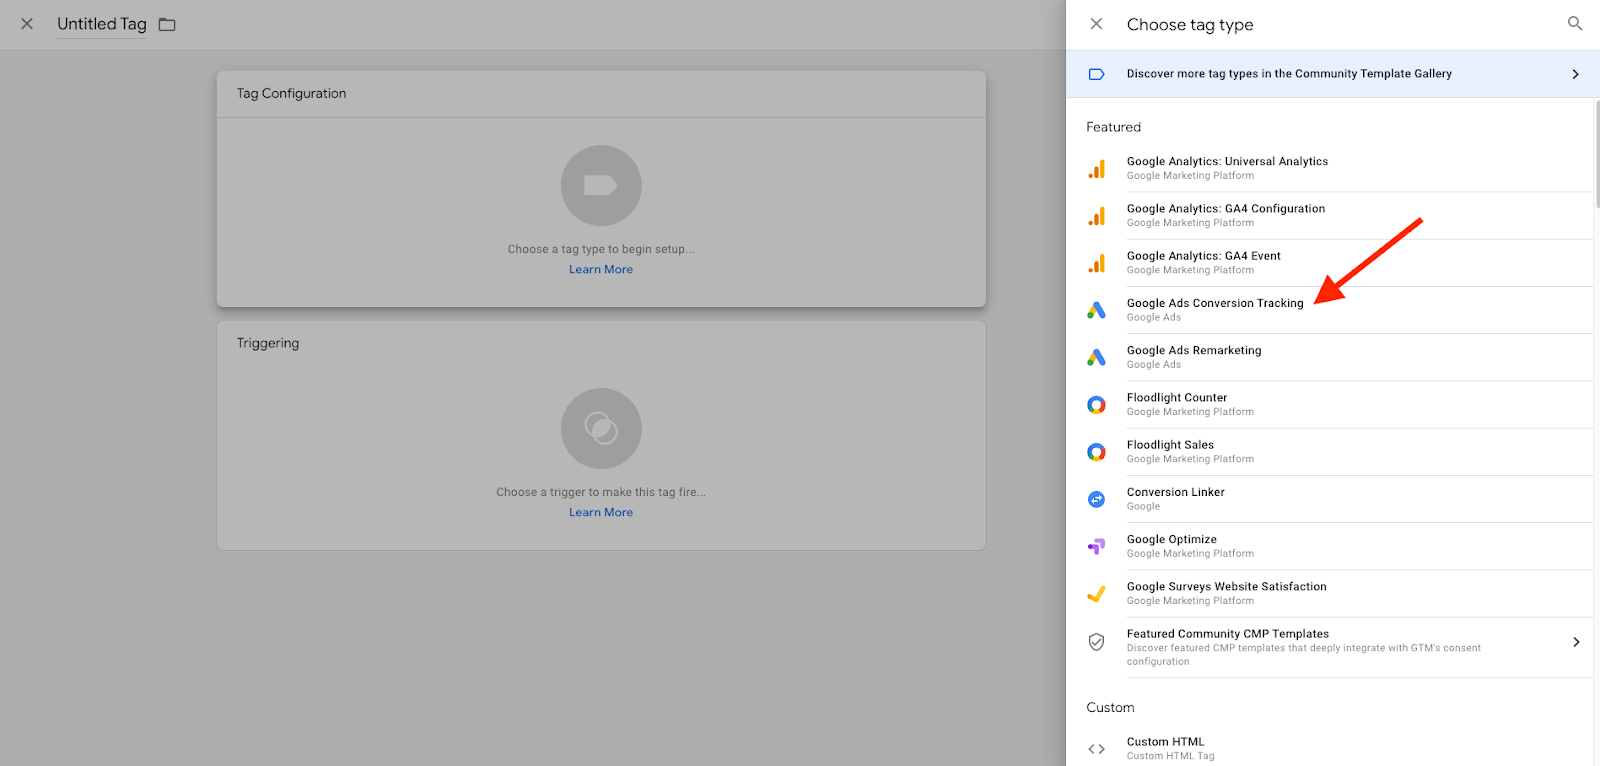The width and height of the screenshot is (1600, 766).
Task: Open search in Choose tag type panel
Action: pyautogui.click(x=1575, y=23)
